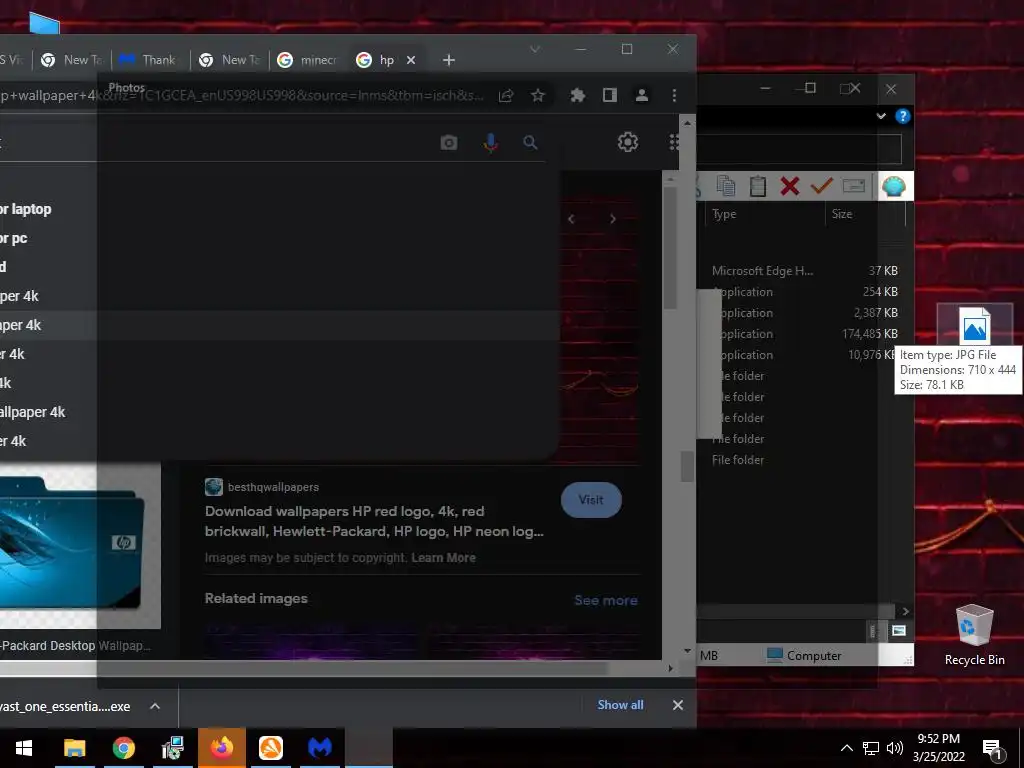The height and width of the screenshot is (768, 1024).
Task: Open the volume control in the system tray
Action: click(x=895, y=748)
